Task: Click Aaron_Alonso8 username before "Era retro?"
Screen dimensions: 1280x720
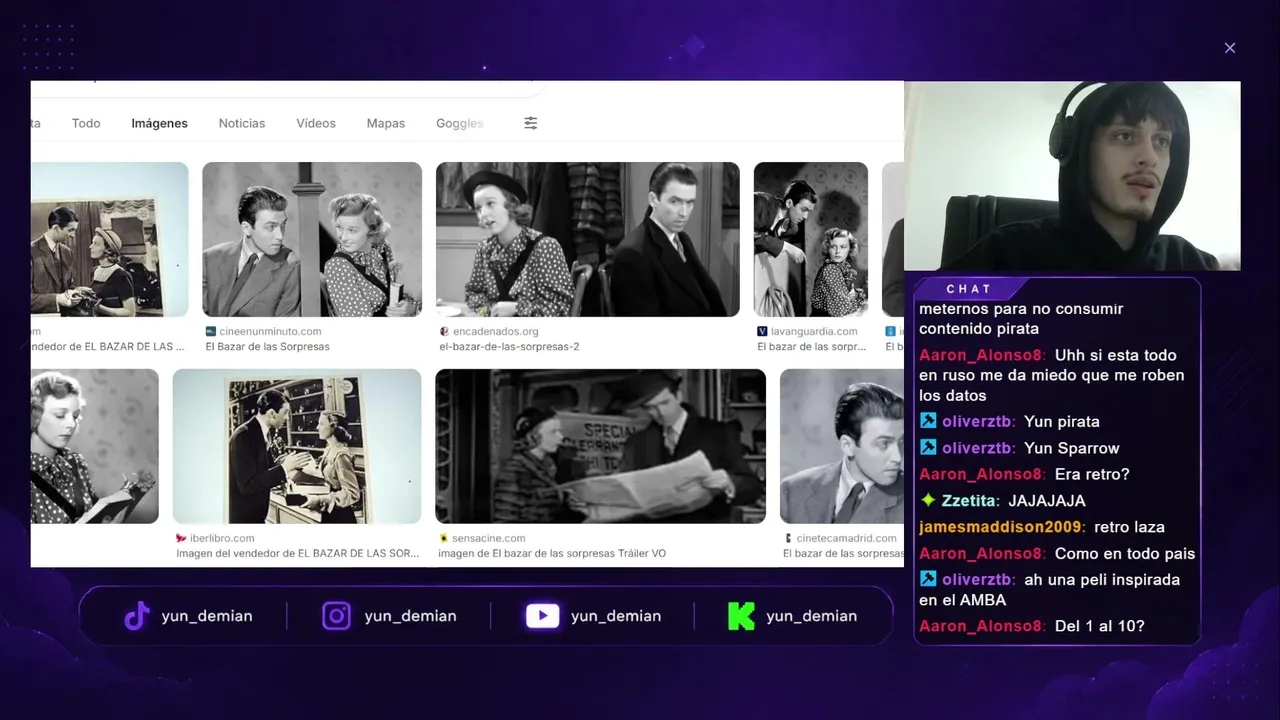Action: (983, 474)
